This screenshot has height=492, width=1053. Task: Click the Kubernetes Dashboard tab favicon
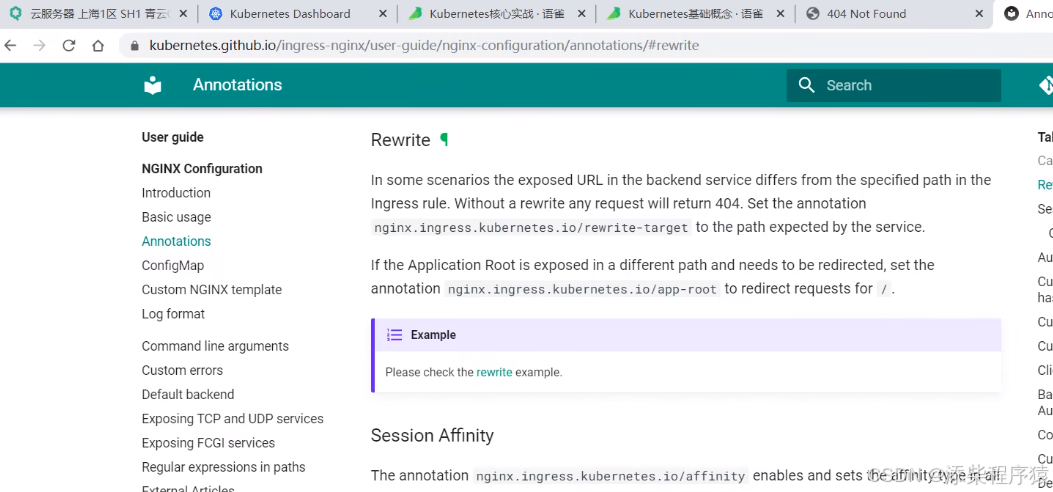click(x=216, y=13)
